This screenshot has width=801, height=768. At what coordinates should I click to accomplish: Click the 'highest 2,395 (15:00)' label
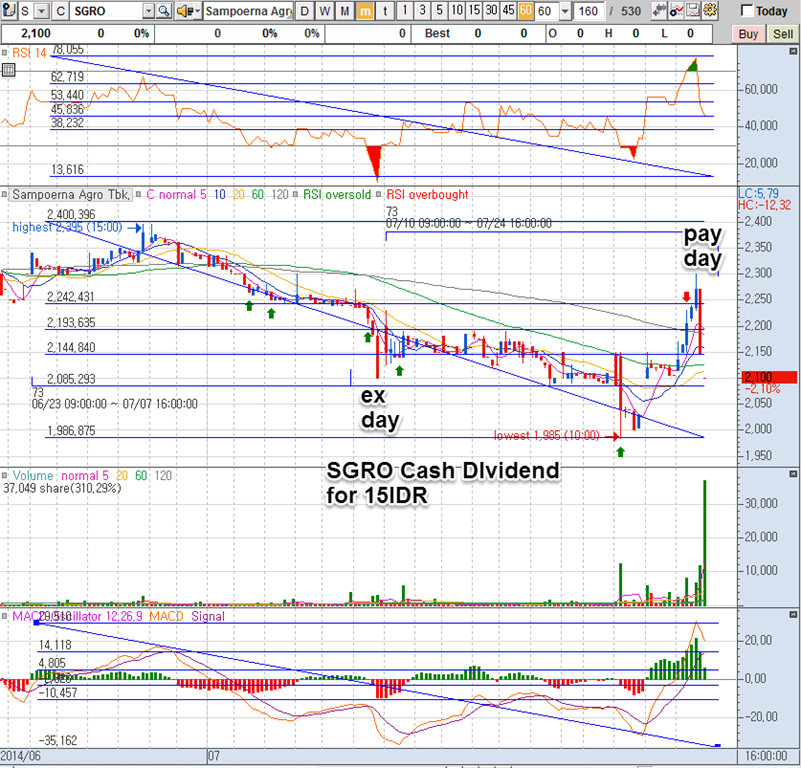pos(67,227)
